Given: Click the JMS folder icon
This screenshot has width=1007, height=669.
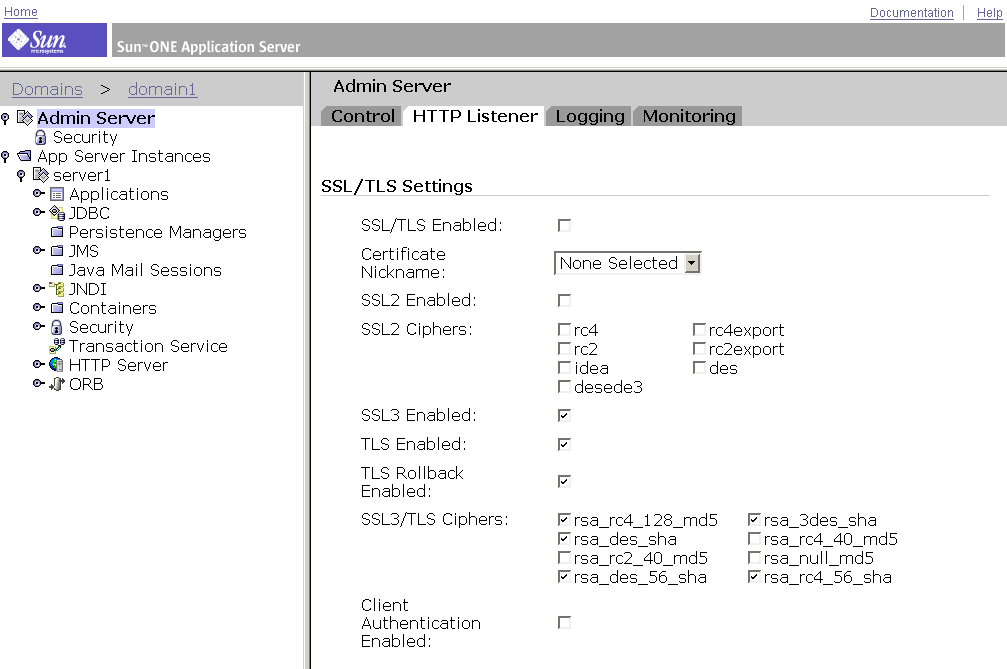Looking at the screenshot, I should point(57,251).
